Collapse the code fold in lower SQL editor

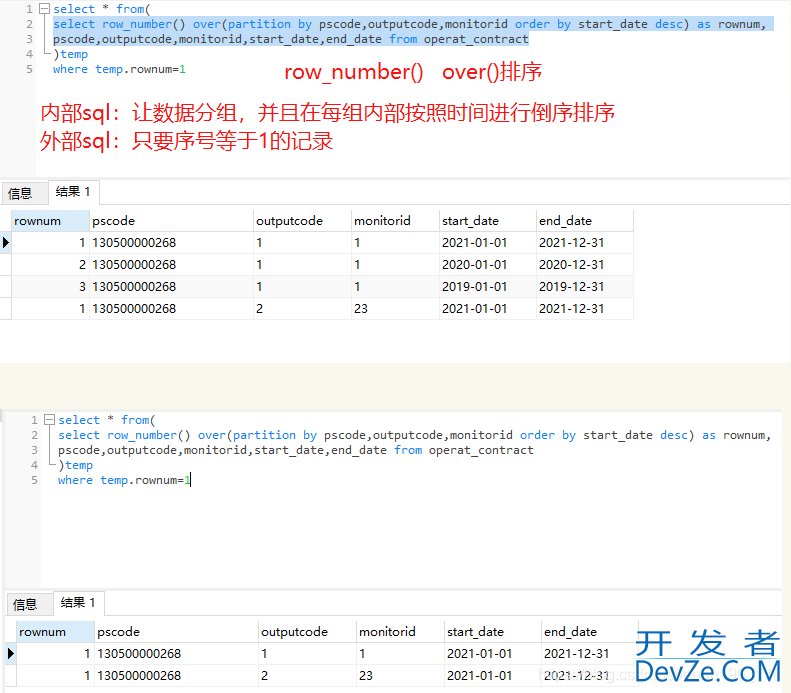click(x=49, y=420)
